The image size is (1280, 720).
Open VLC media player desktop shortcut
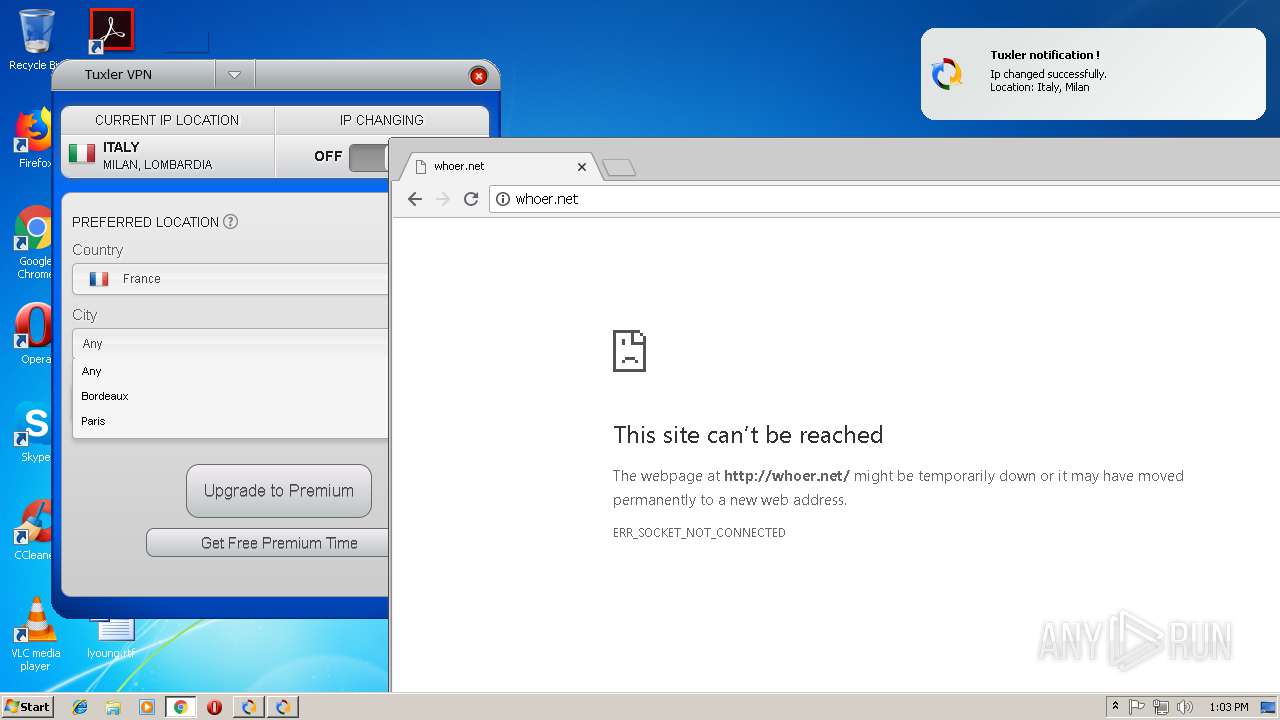[x=36, y=634]
